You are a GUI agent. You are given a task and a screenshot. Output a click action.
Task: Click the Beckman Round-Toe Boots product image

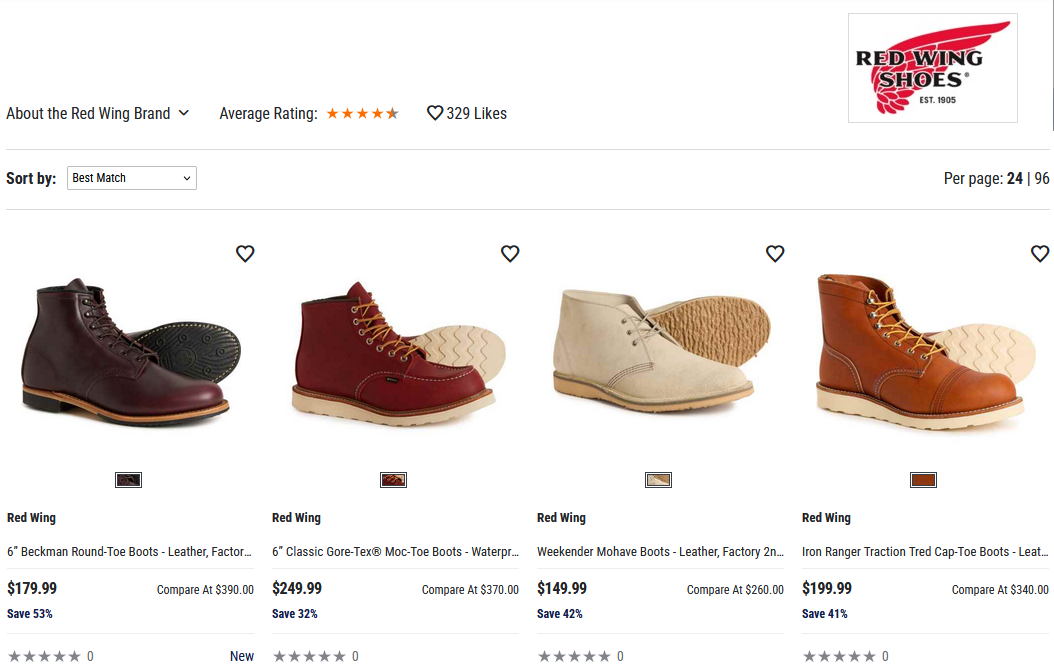click(131, 352)
